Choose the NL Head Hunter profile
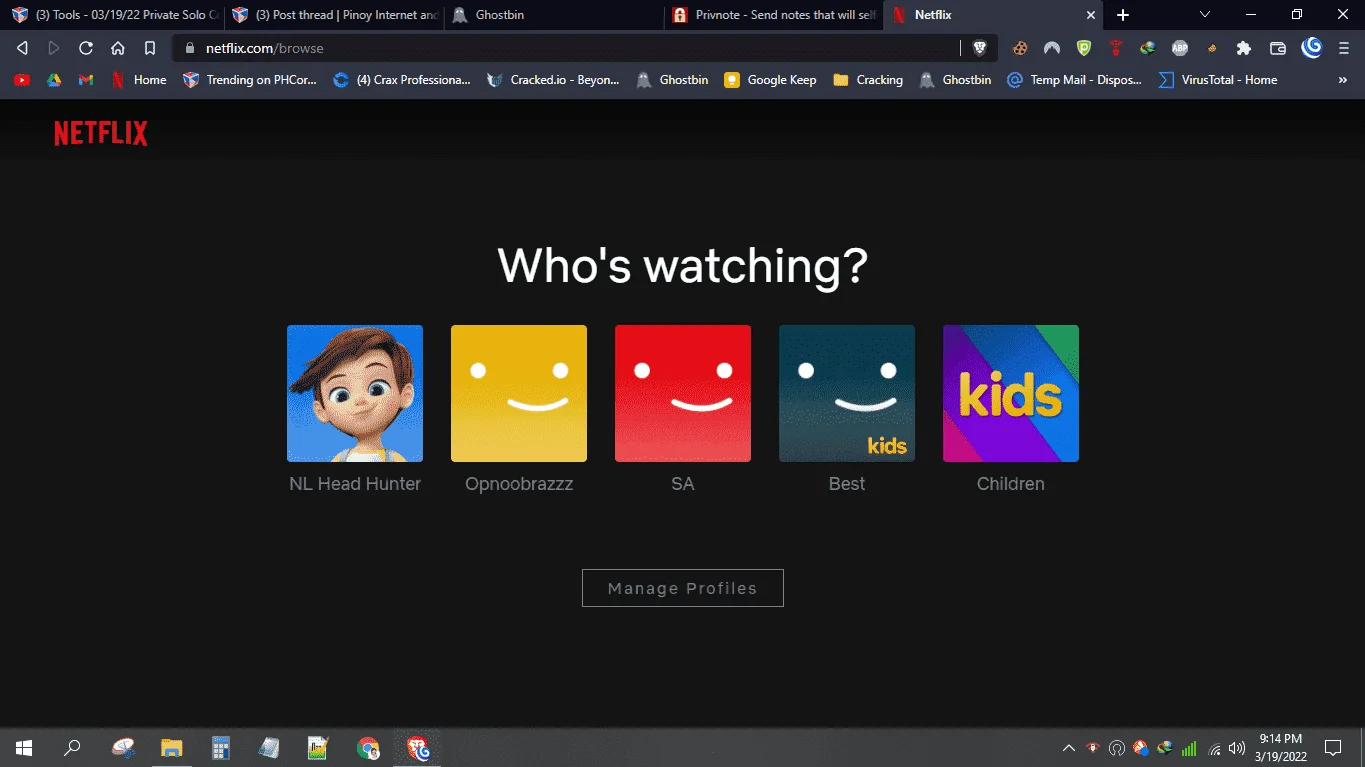This screenshot has width=1365, height=767. [355, 393]
